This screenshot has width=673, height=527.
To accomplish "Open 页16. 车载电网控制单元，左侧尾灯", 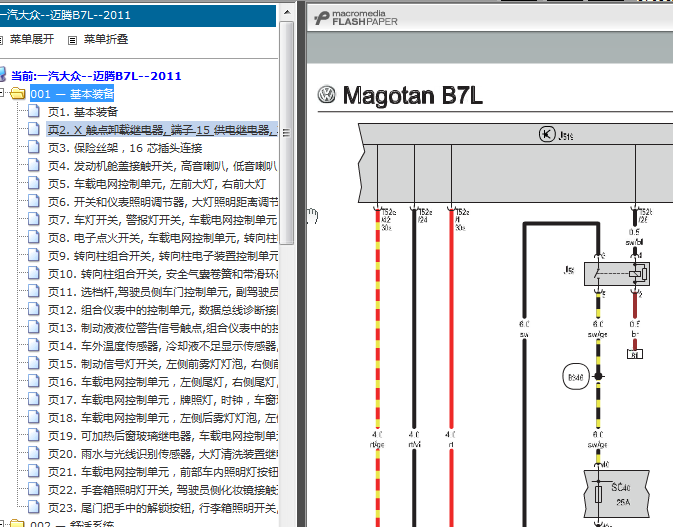I will pyautogui.click(x=163, y=382).
